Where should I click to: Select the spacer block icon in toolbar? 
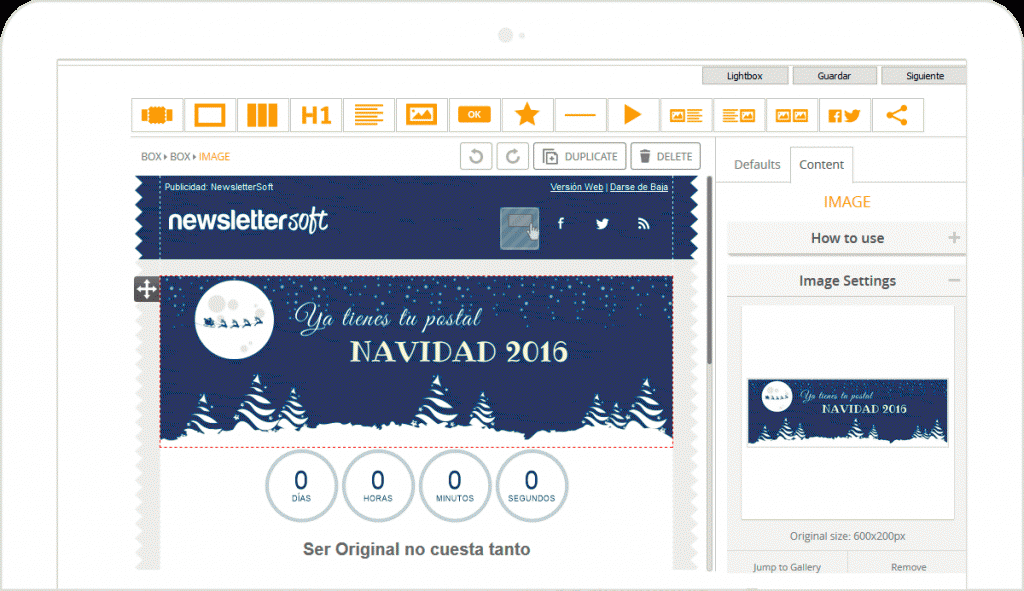click(157, 115)
